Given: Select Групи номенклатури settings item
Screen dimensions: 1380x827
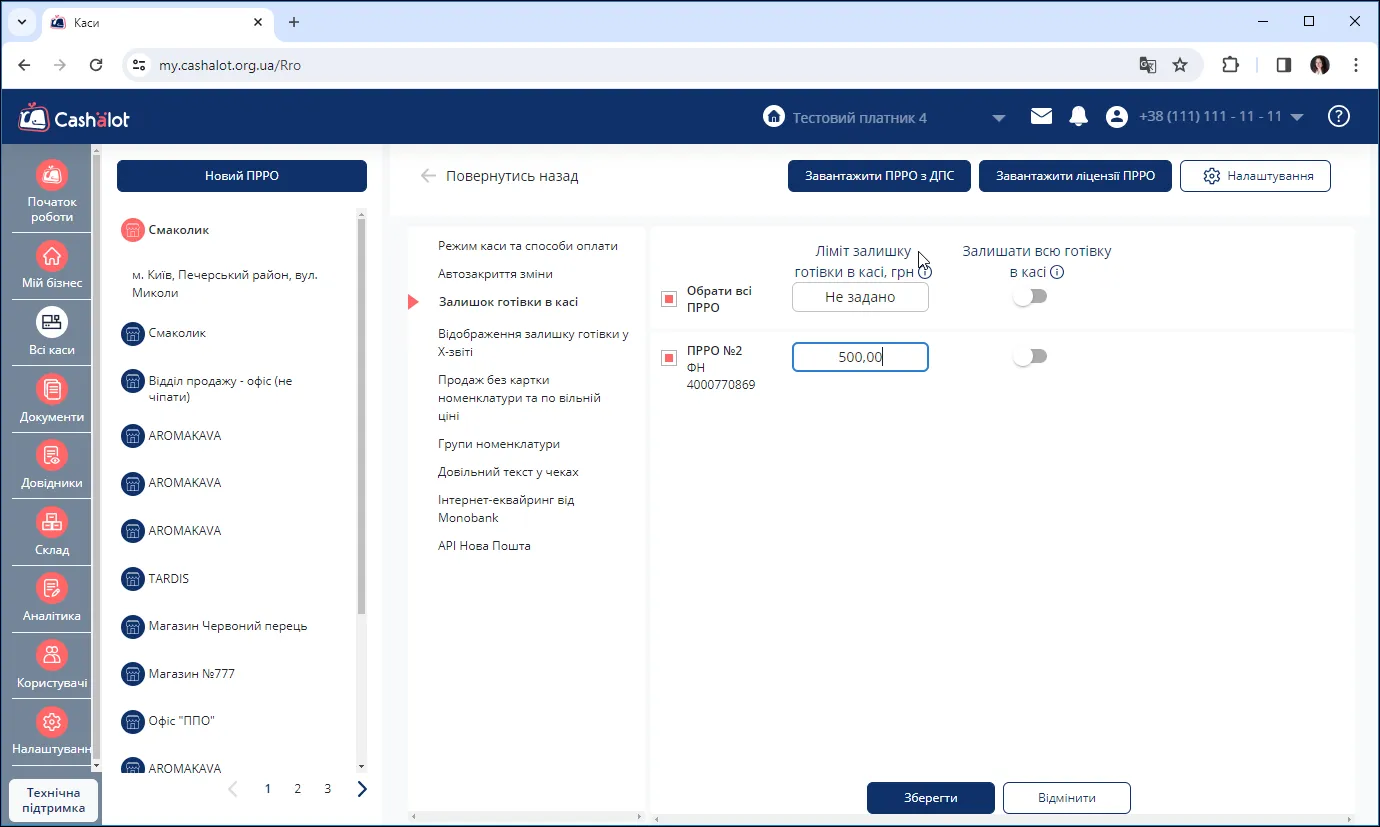Looking at the screenshot, I should click(499, 444).
